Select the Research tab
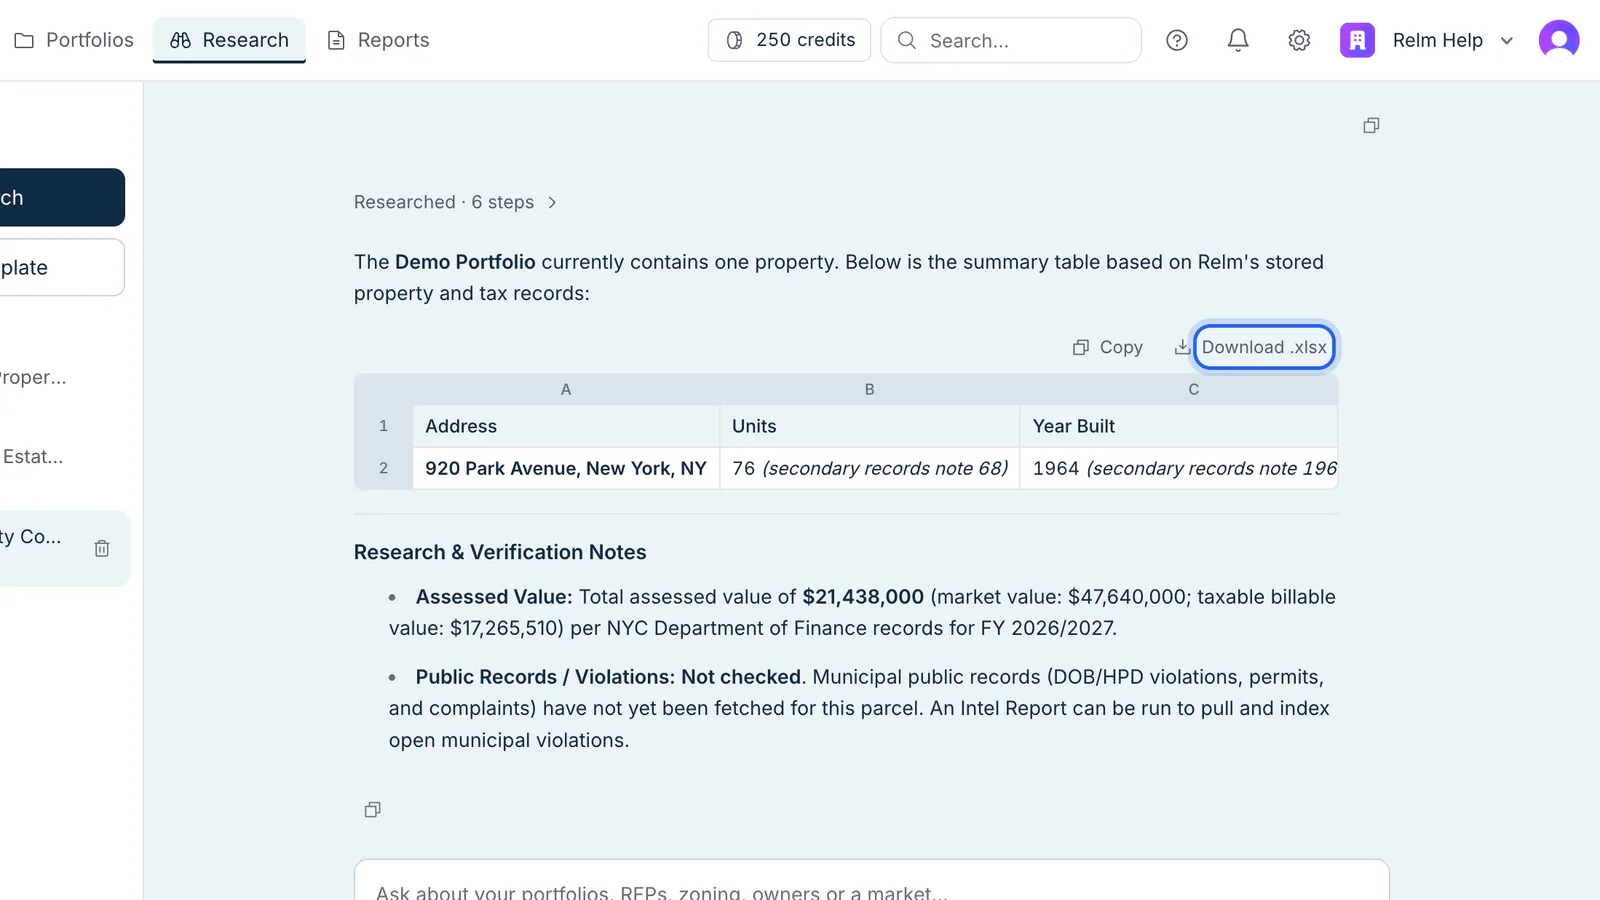 (x=229, y=40)
